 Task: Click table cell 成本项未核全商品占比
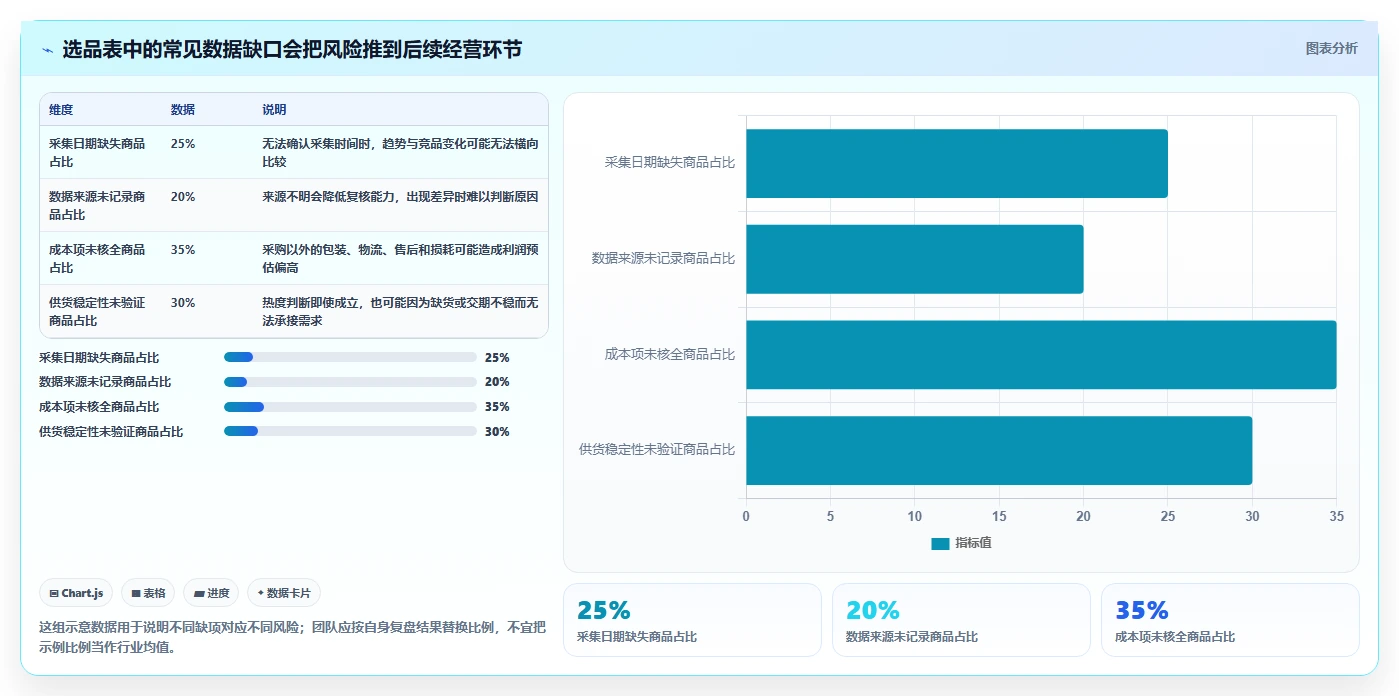(97, 258)
